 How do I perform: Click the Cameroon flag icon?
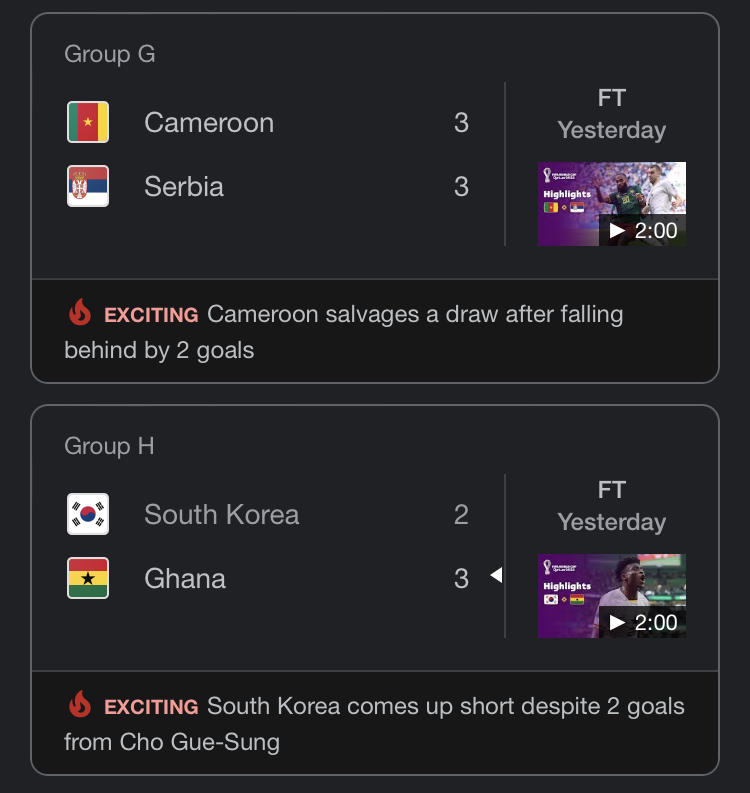(x=88, y=122)
